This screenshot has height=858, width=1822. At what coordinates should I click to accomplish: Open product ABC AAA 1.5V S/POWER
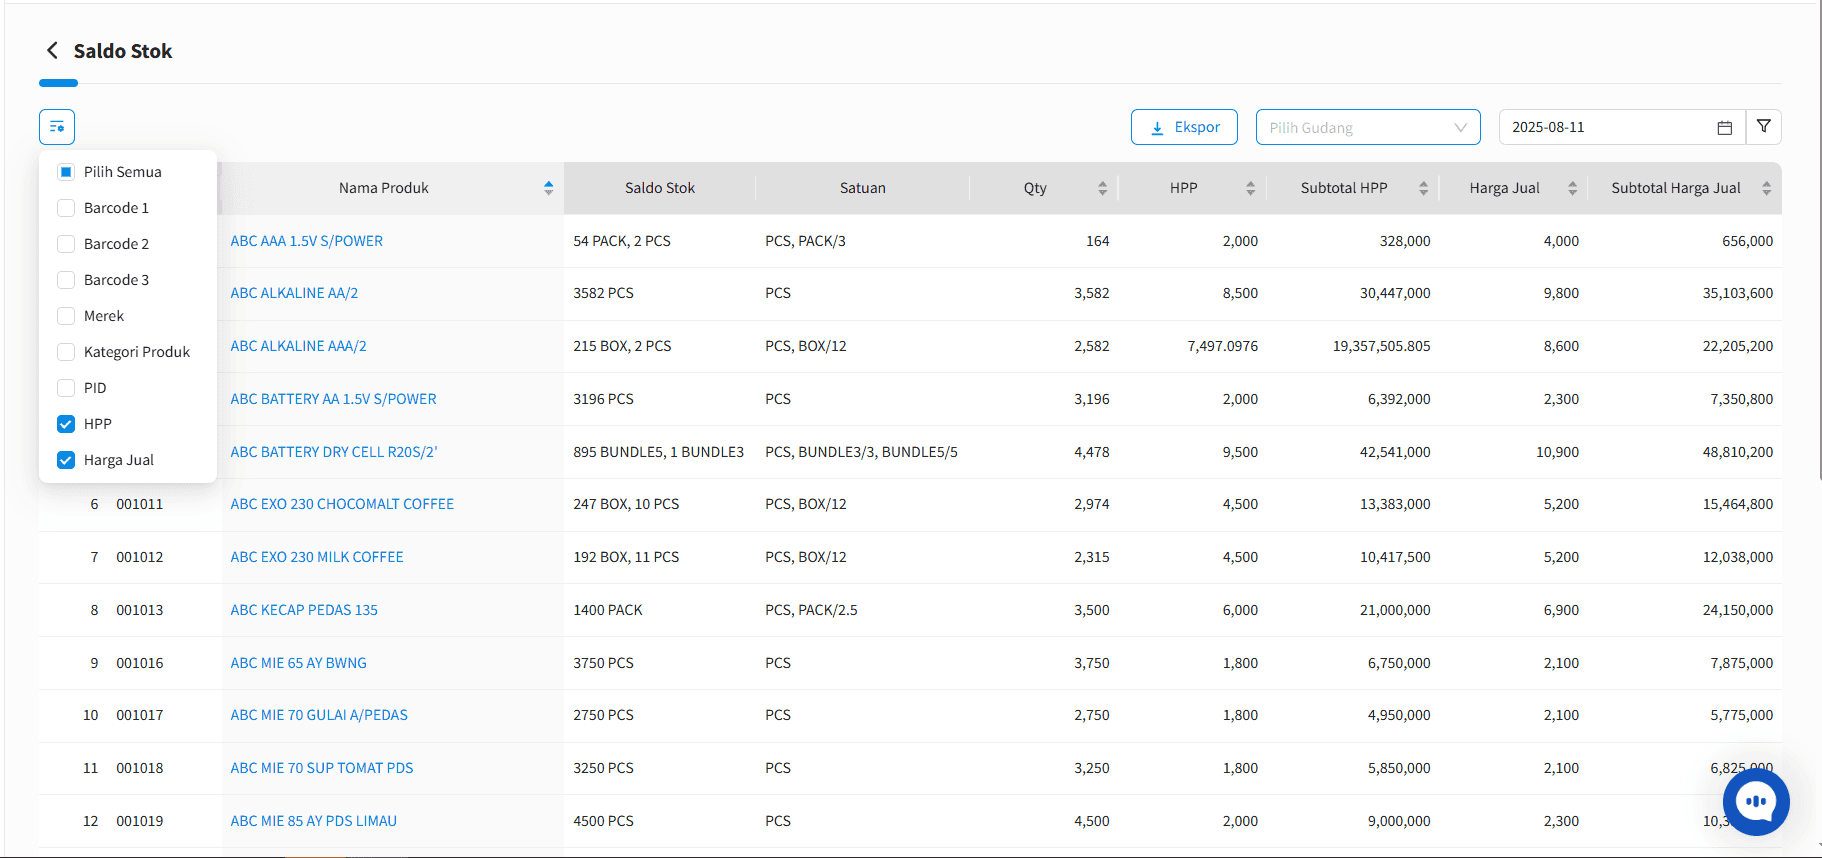click(x=307, y=241)
